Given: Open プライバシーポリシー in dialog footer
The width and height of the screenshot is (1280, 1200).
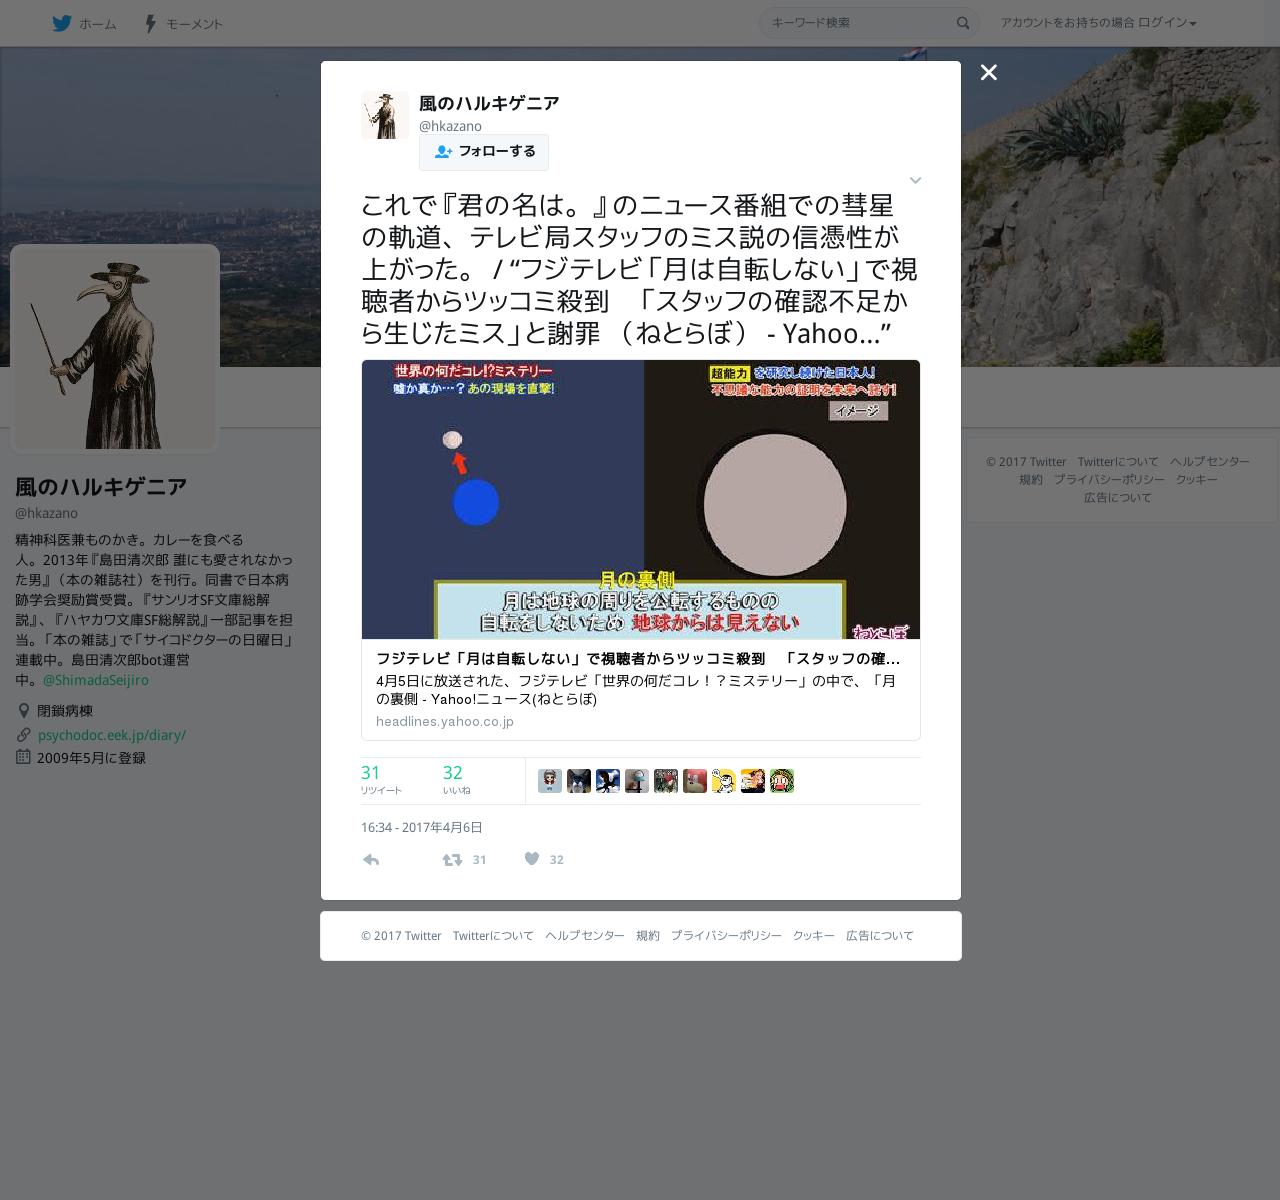Looking at the screenshot, I should [x=726, y=936].
